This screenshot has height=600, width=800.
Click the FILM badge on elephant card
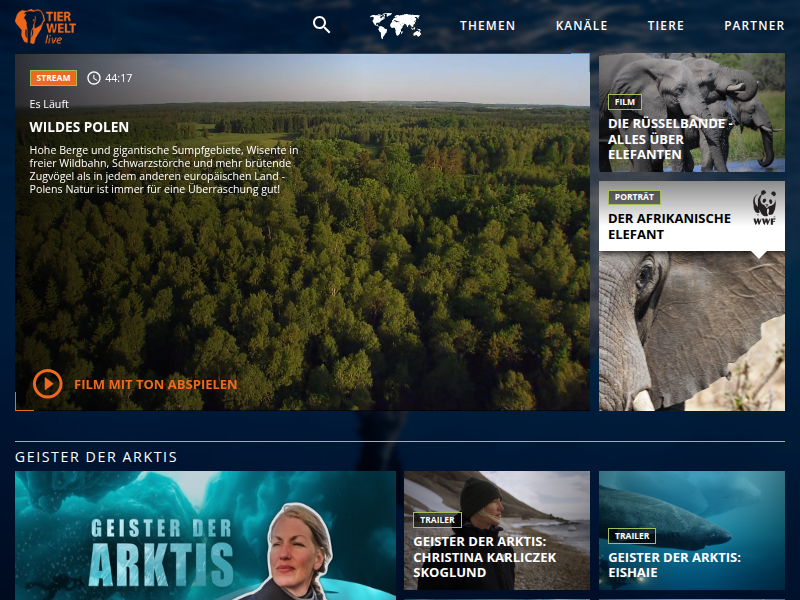(624, 102)
